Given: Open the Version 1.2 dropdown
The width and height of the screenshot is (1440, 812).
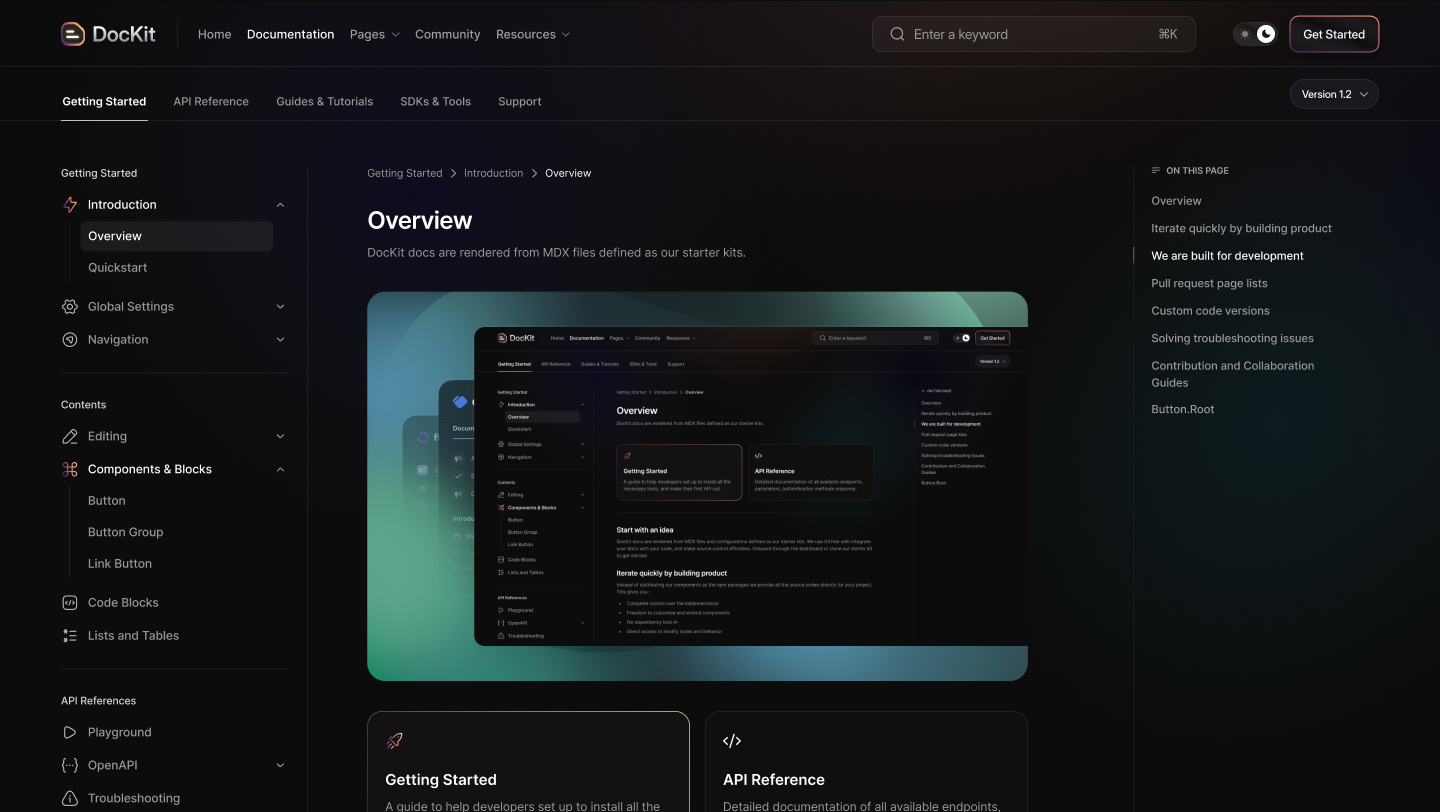Looking at the screenshot, I should 1334,93.
